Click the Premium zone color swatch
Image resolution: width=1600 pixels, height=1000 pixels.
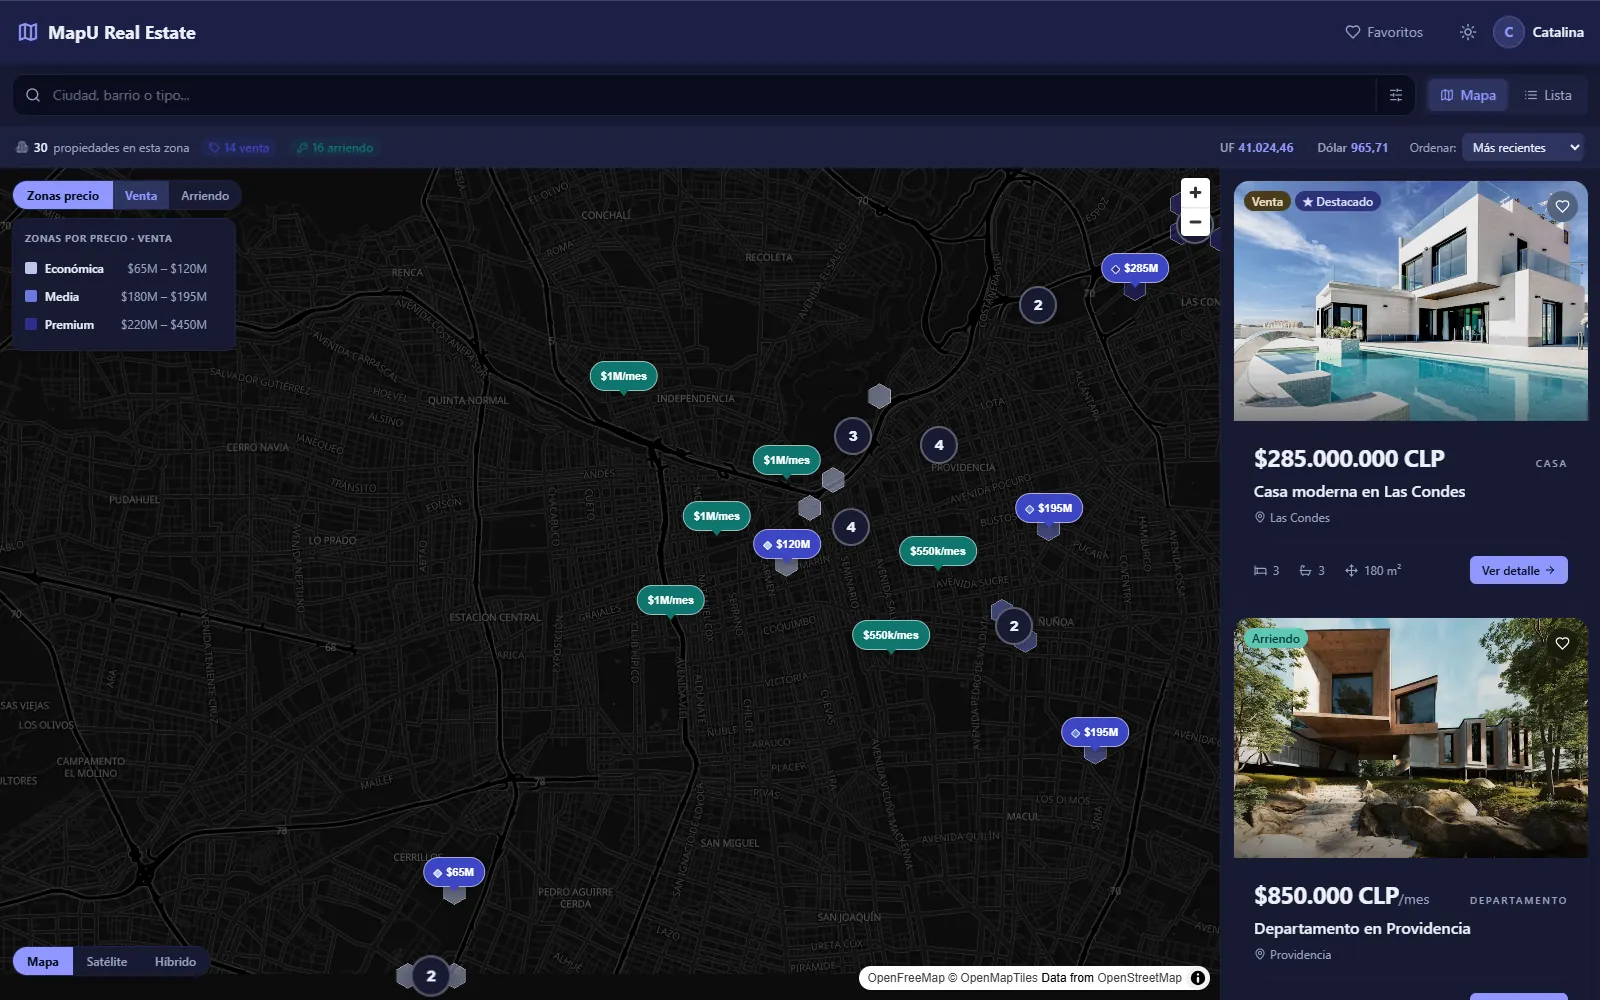pyautogui.click(x=31, y=324)
